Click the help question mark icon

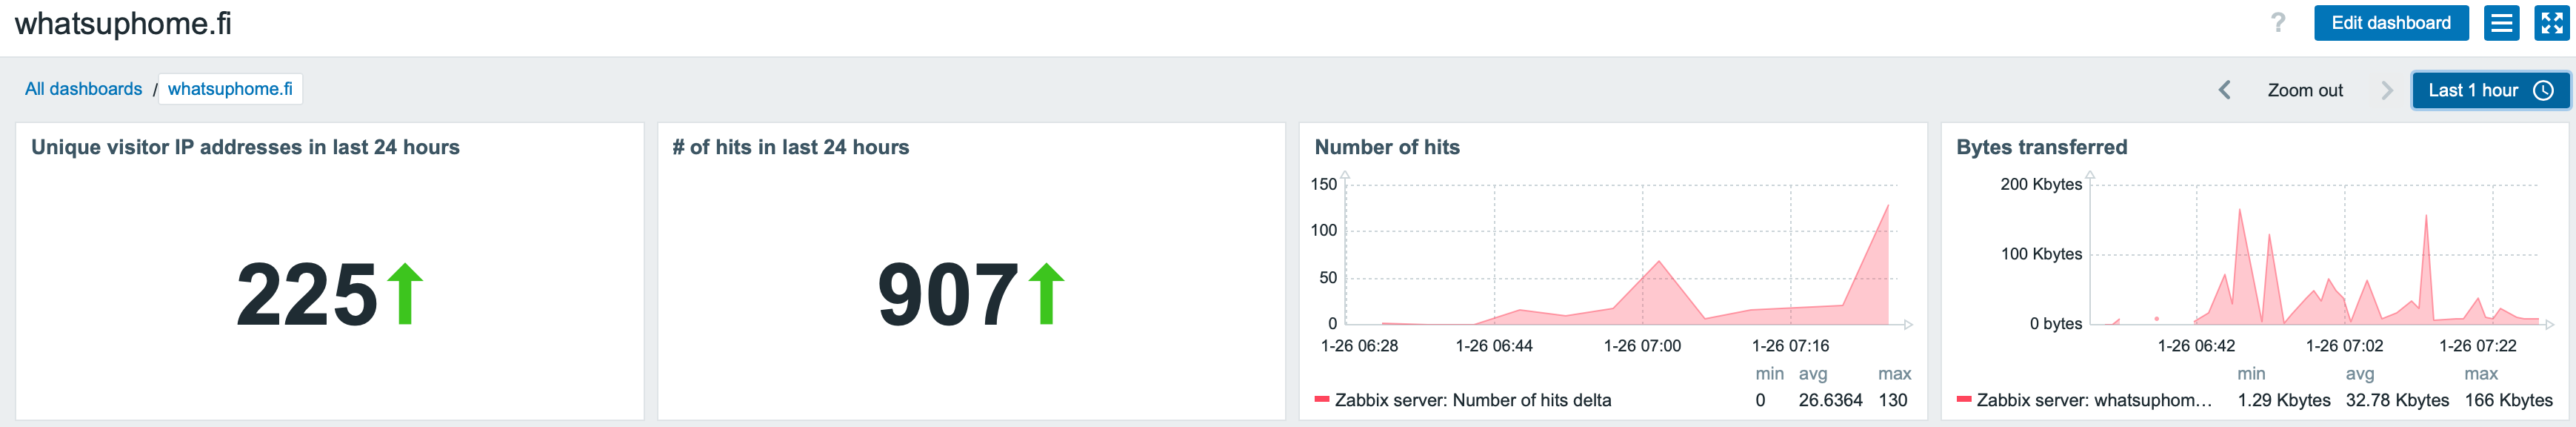click(x=2278, y=23)
